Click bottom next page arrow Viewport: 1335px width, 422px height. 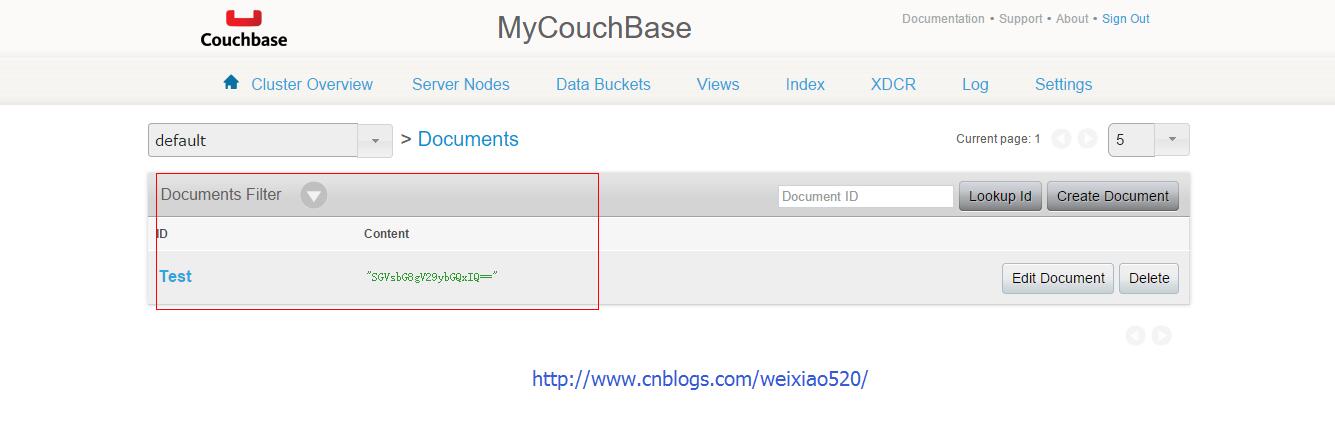coord(1161,335)
